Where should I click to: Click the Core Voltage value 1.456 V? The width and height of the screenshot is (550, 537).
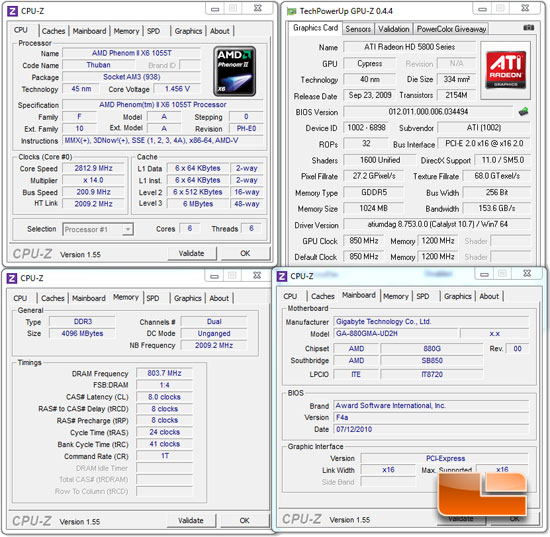click(x=177, y=89)
